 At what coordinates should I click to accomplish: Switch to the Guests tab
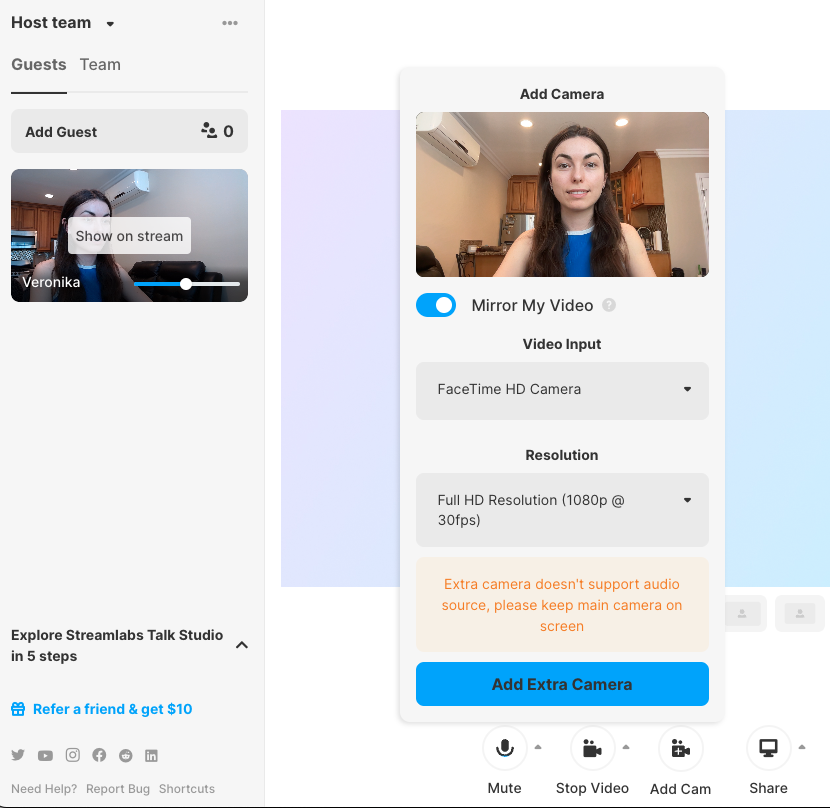click(x=39, y=65)
